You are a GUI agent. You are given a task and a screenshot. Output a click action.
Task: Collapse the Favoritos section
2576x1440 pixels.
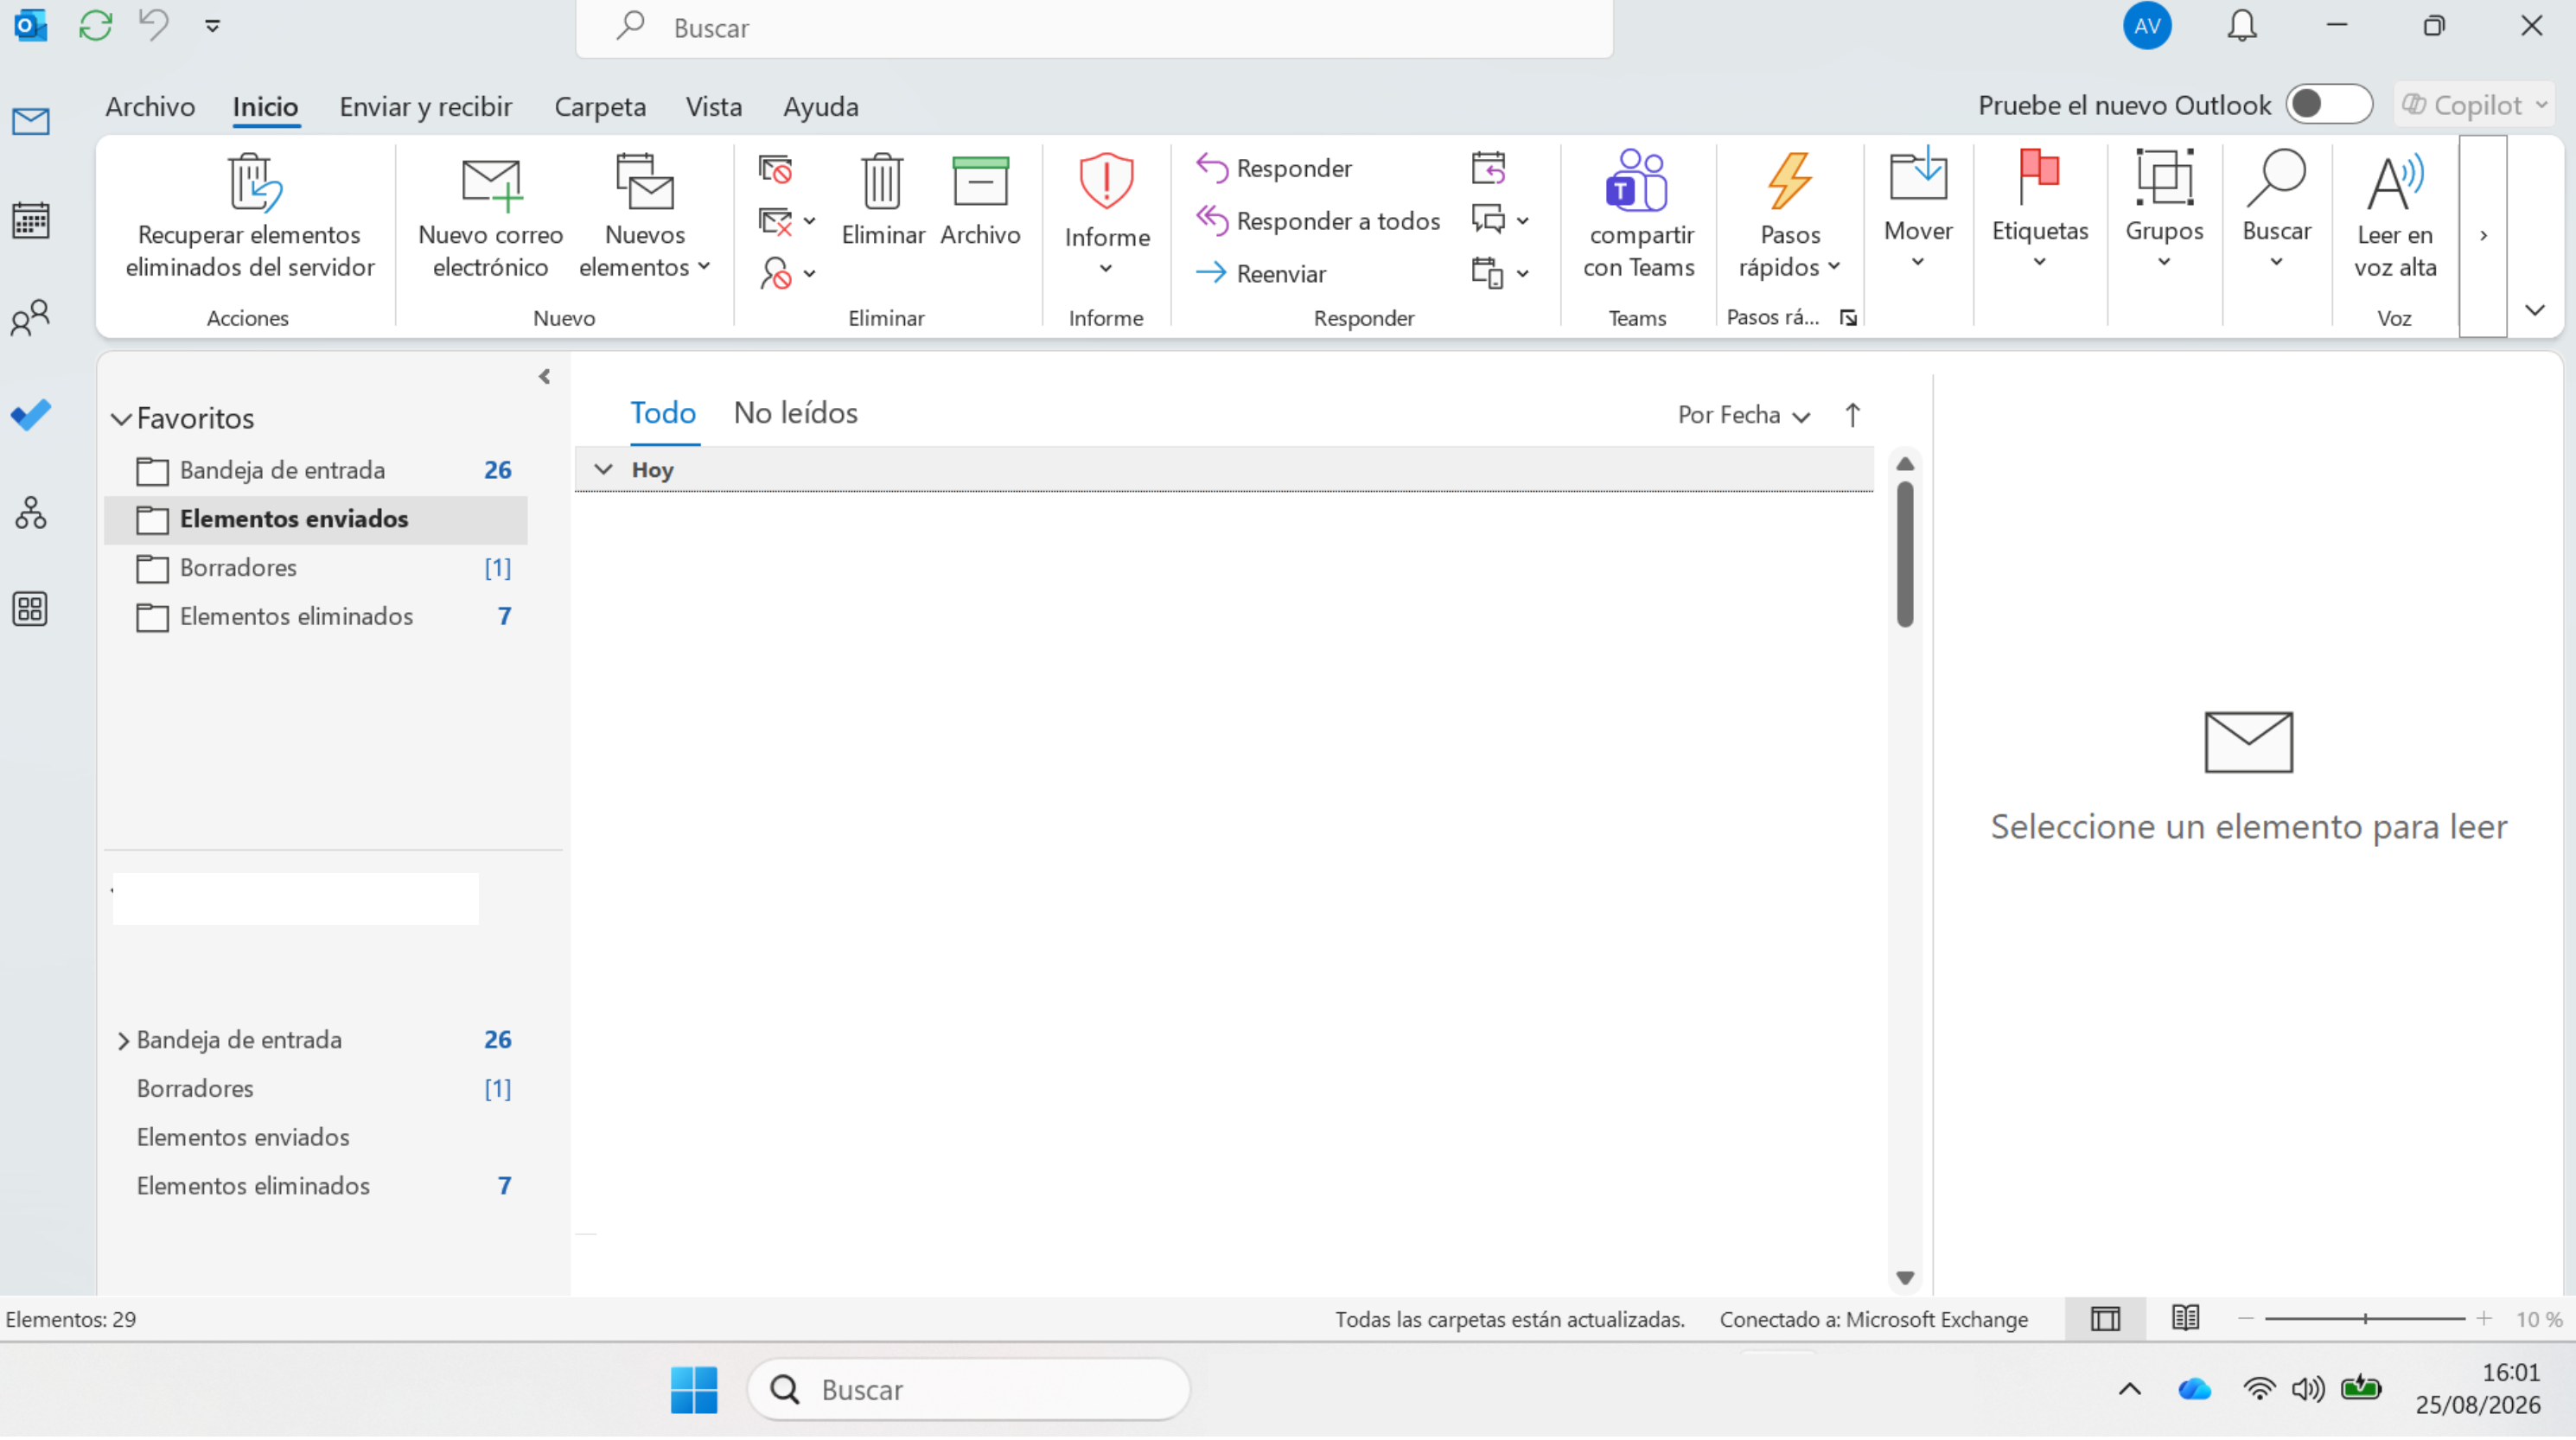point(121,419)
